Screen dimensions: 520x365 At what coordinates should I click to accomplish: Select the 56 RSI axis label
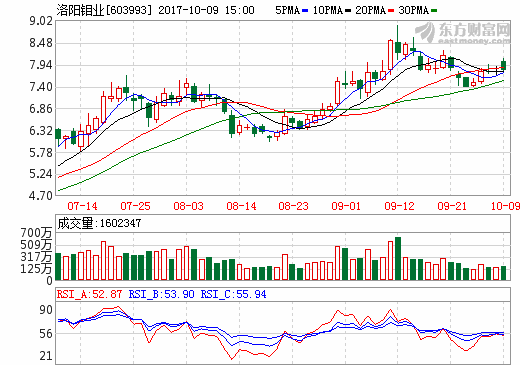46,334
